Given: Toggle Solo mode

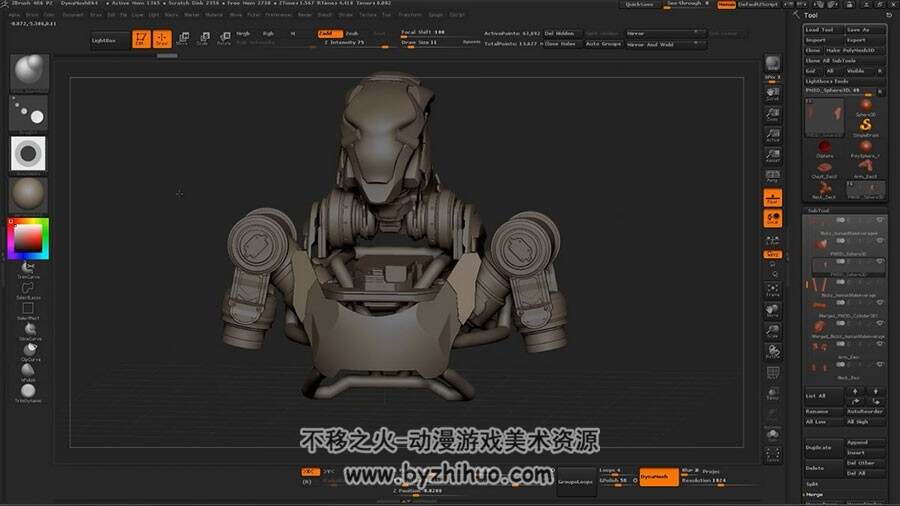Looking at the screenshot, I should click(x=773, y=435).
